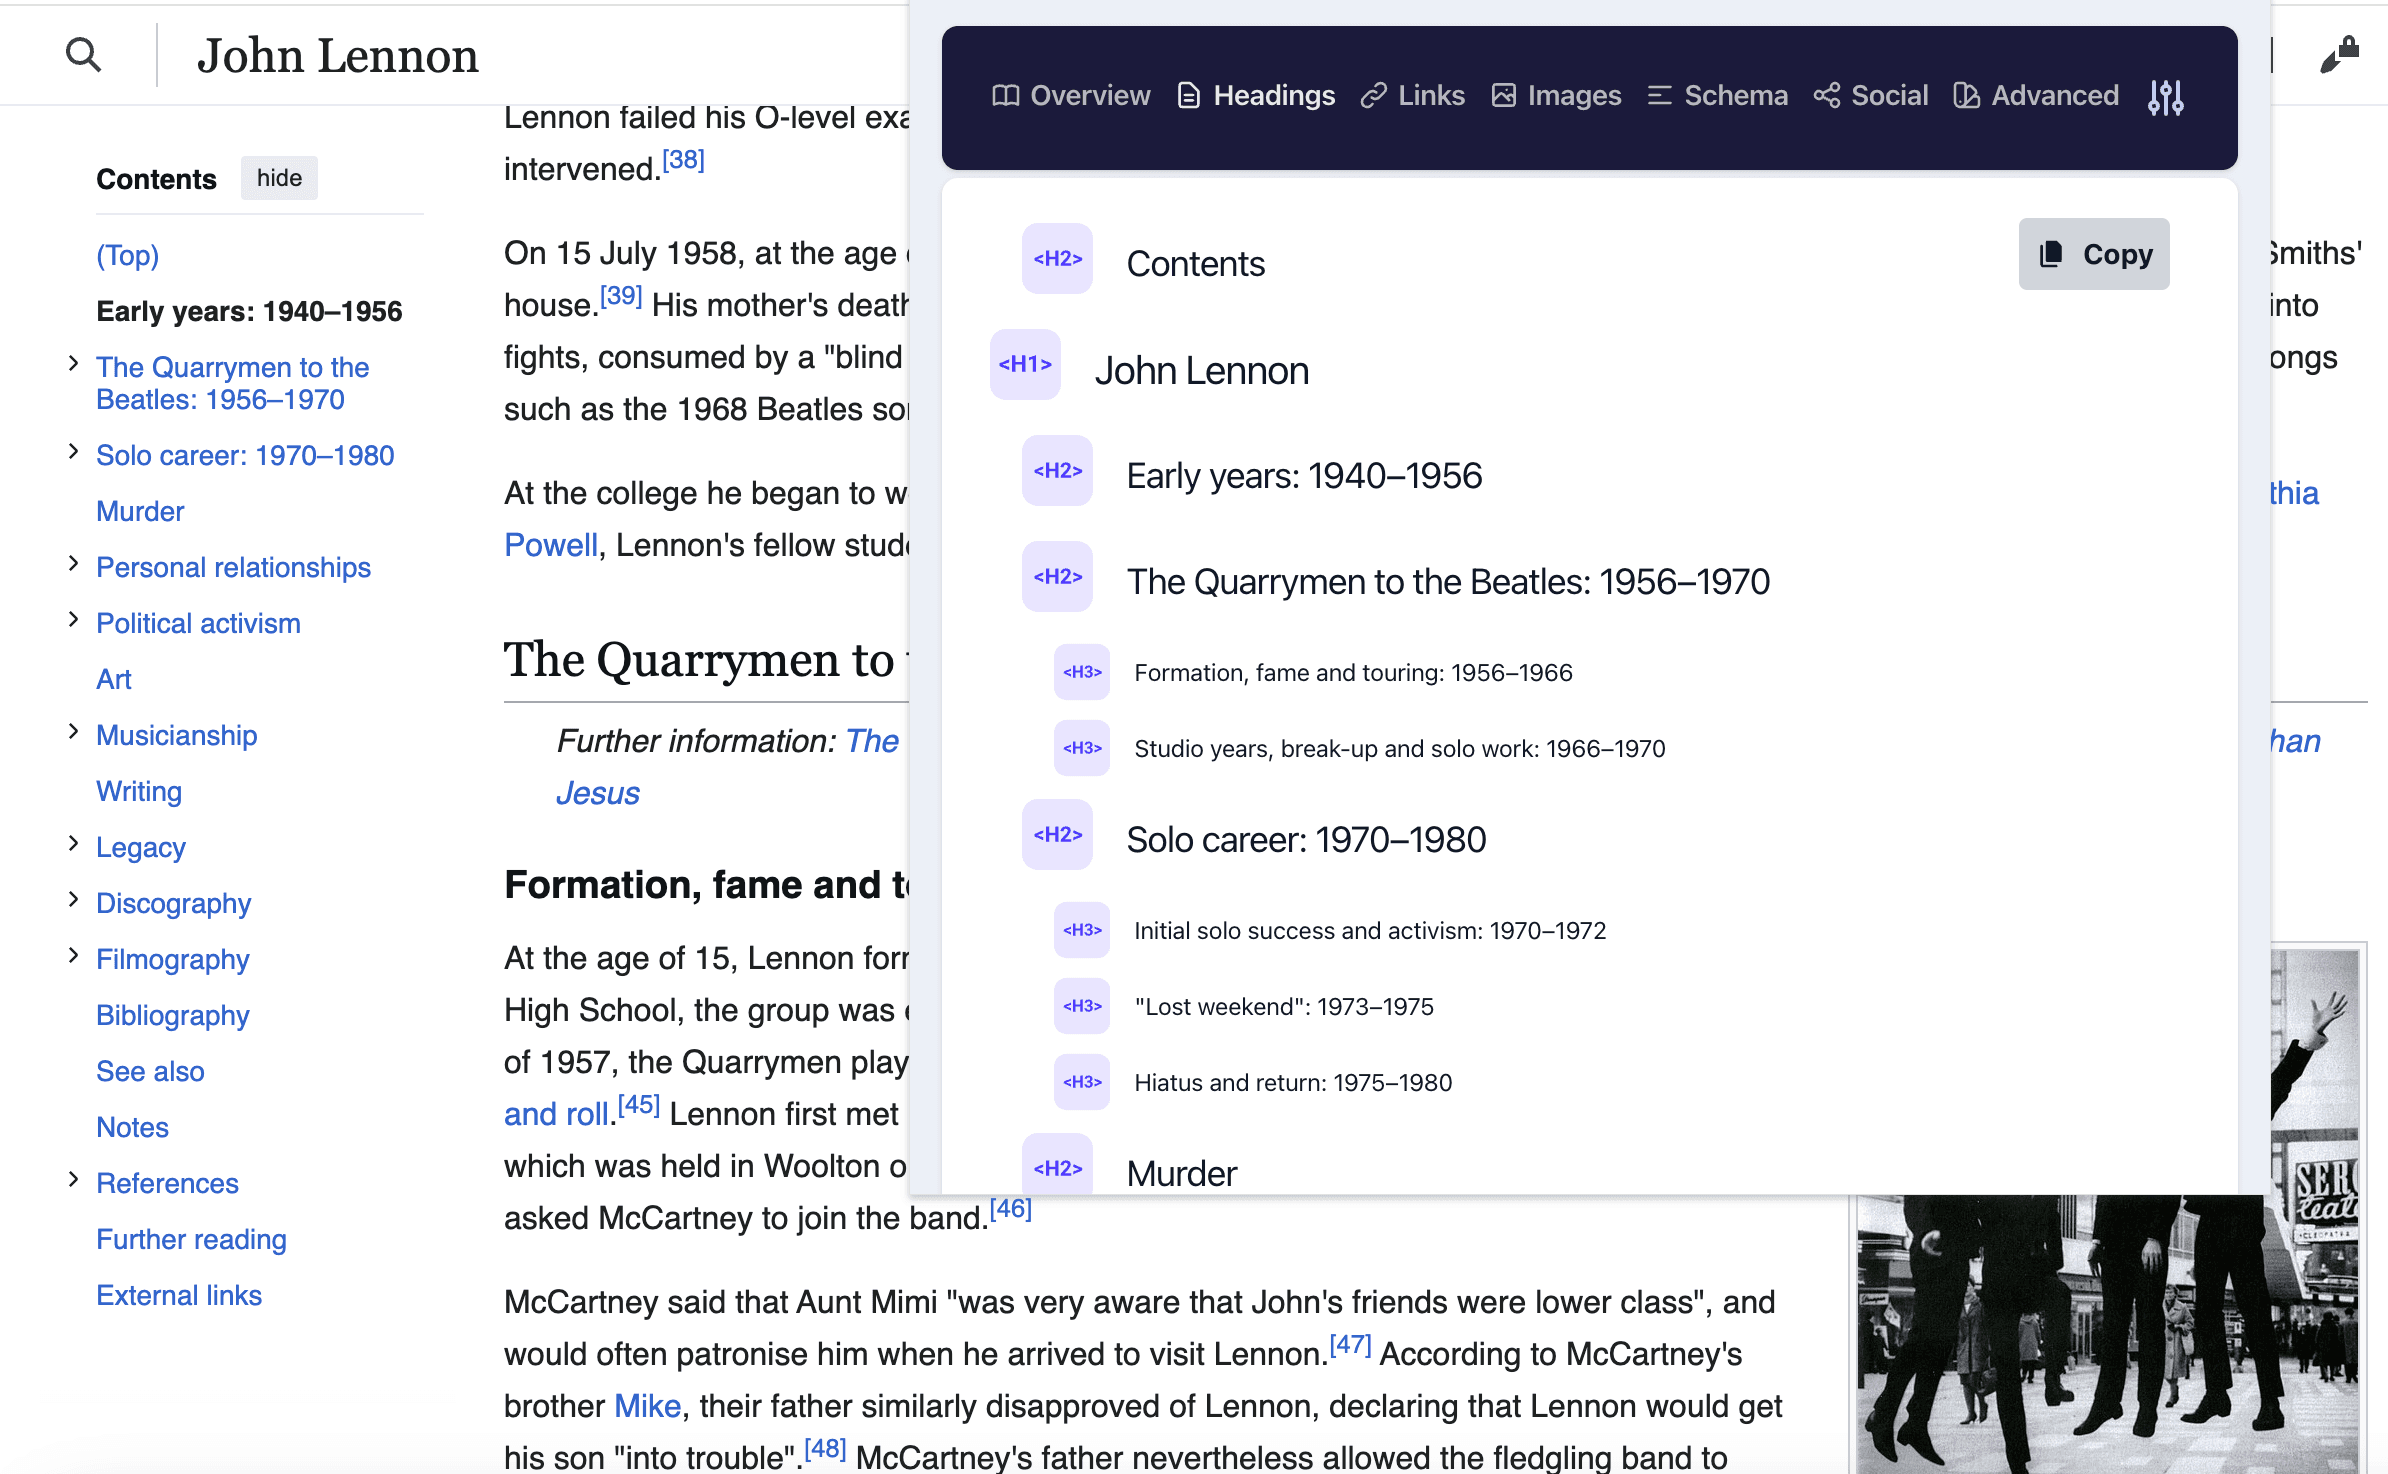Expand the Personal relationships chevron
2388x1474 pixels.
tap(73, 564)
